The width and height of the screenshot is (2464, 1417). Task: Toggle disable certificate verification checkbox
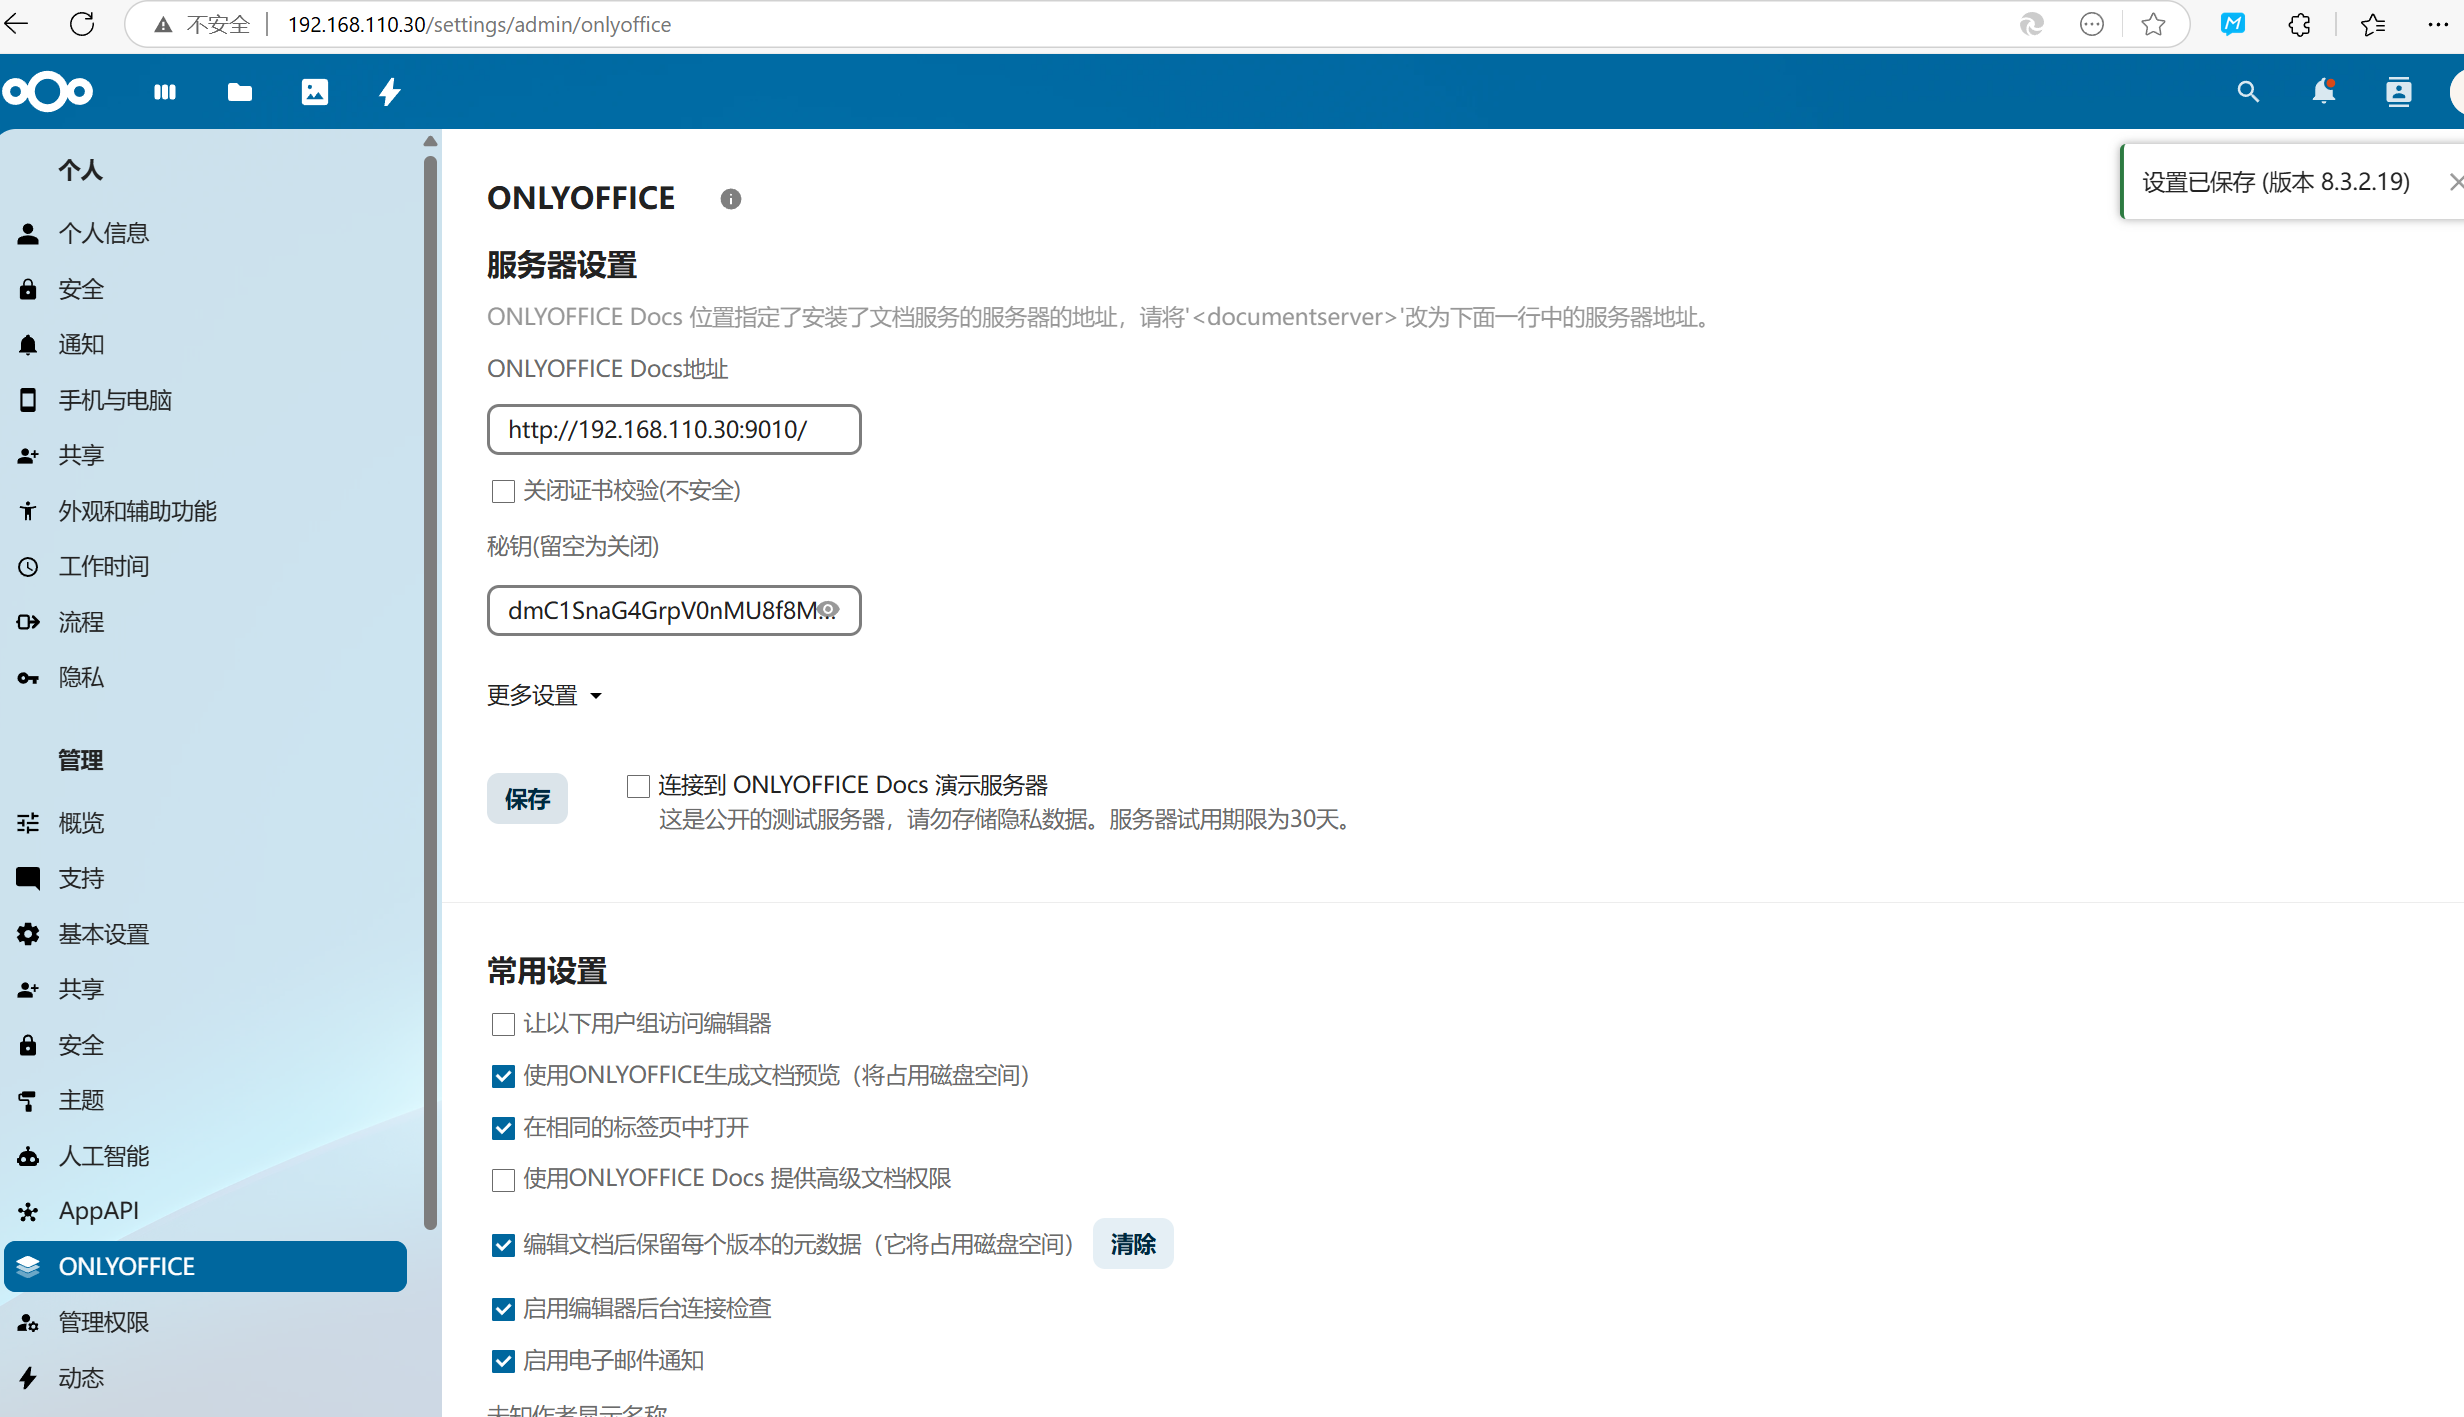click(503, 491)
